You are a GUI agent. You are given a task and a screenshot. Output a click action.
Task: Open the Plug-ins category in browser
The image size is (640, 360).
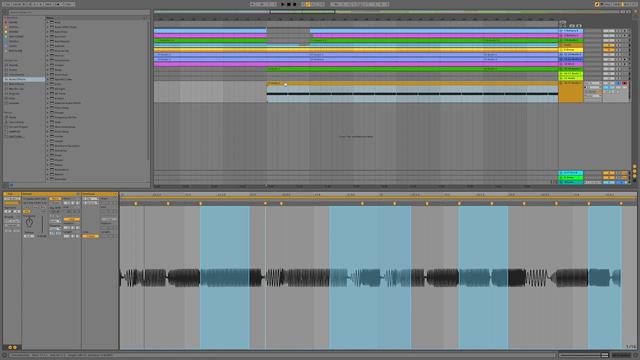click(x=14, y=93)
